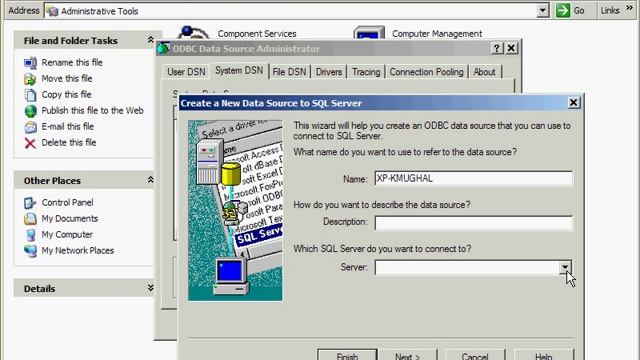Click the E-mail this file envelope icon
640x360 pixels.
pyautogui.click(x=30, y=127)
